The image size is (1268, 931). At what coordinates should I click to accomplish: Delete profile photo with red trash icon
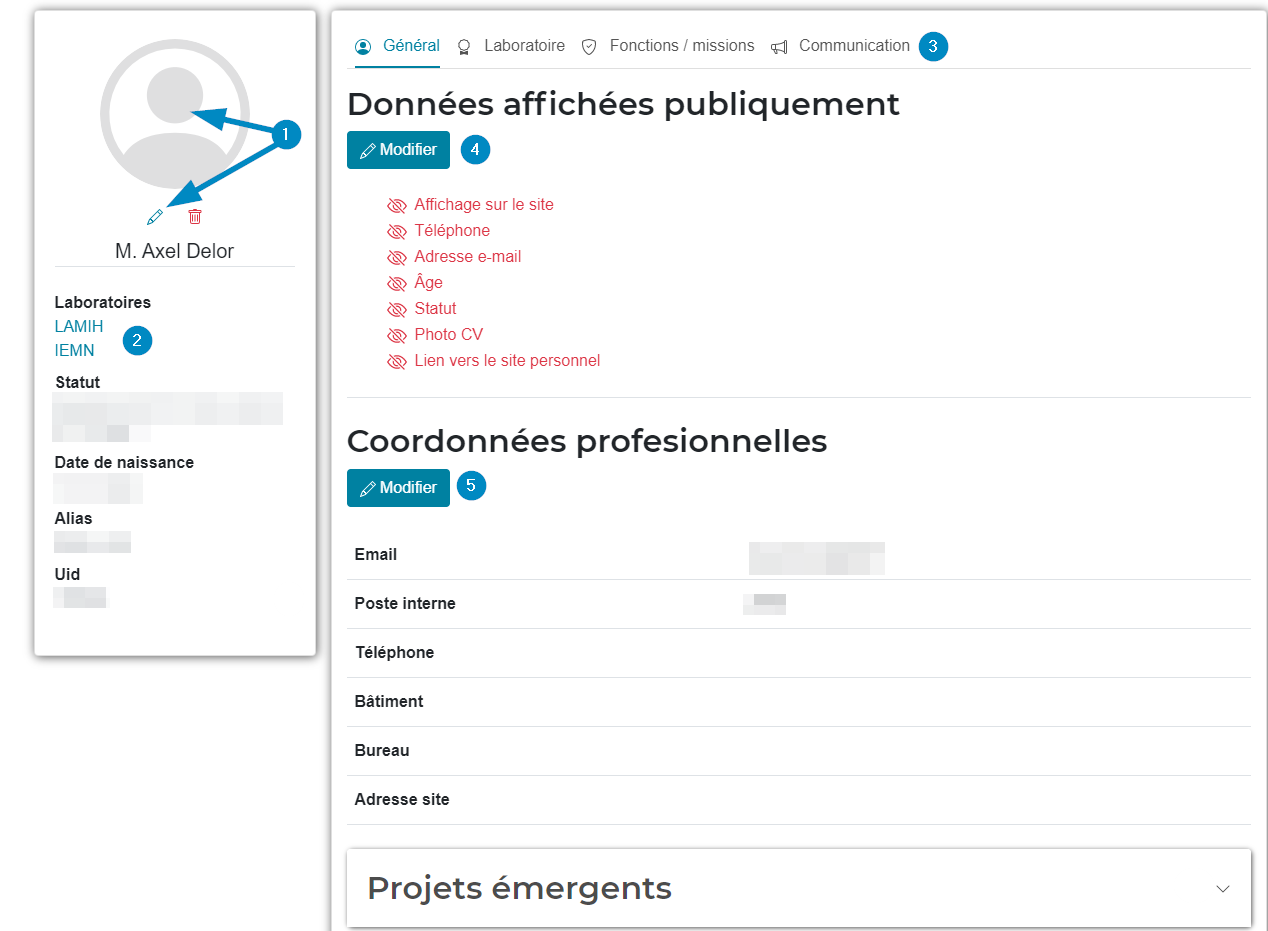click(x=195, y=216)
